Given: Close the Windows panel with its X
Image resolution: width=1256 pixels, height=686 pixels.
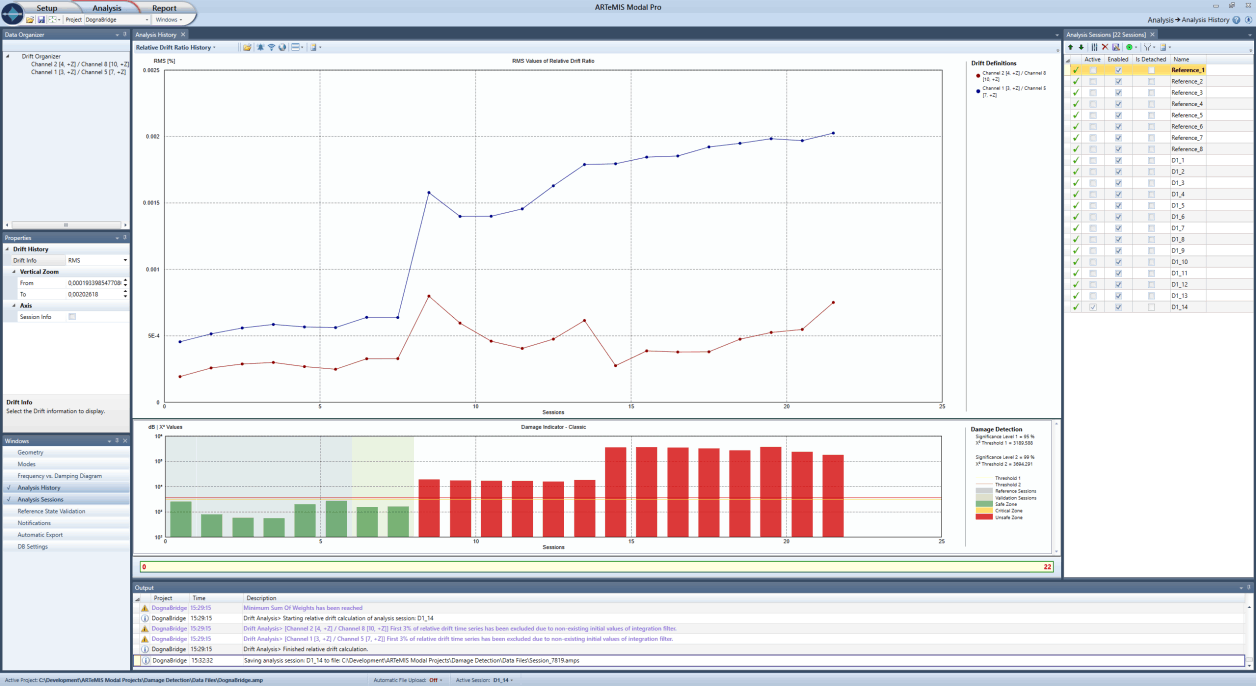Looking at the screenshot, I should pyautogui.click(x=125, y=441).
